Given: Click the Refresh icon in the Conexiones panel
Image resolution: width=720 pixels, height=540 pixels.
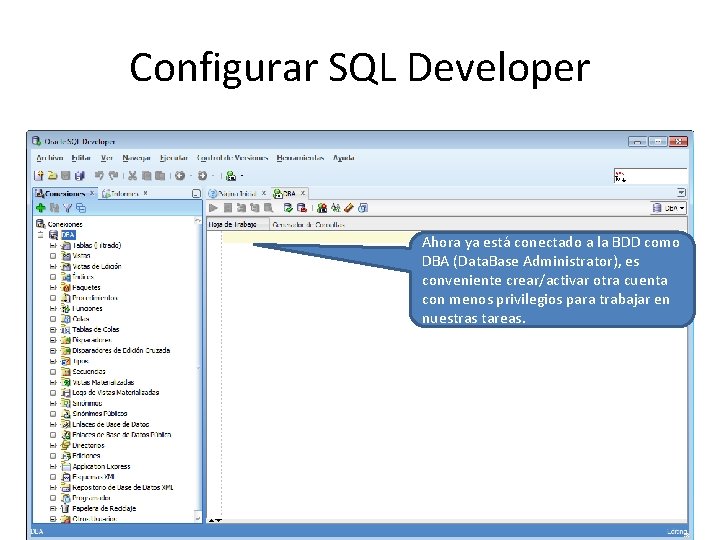Looking at the screenshot, I should (54, 208).
